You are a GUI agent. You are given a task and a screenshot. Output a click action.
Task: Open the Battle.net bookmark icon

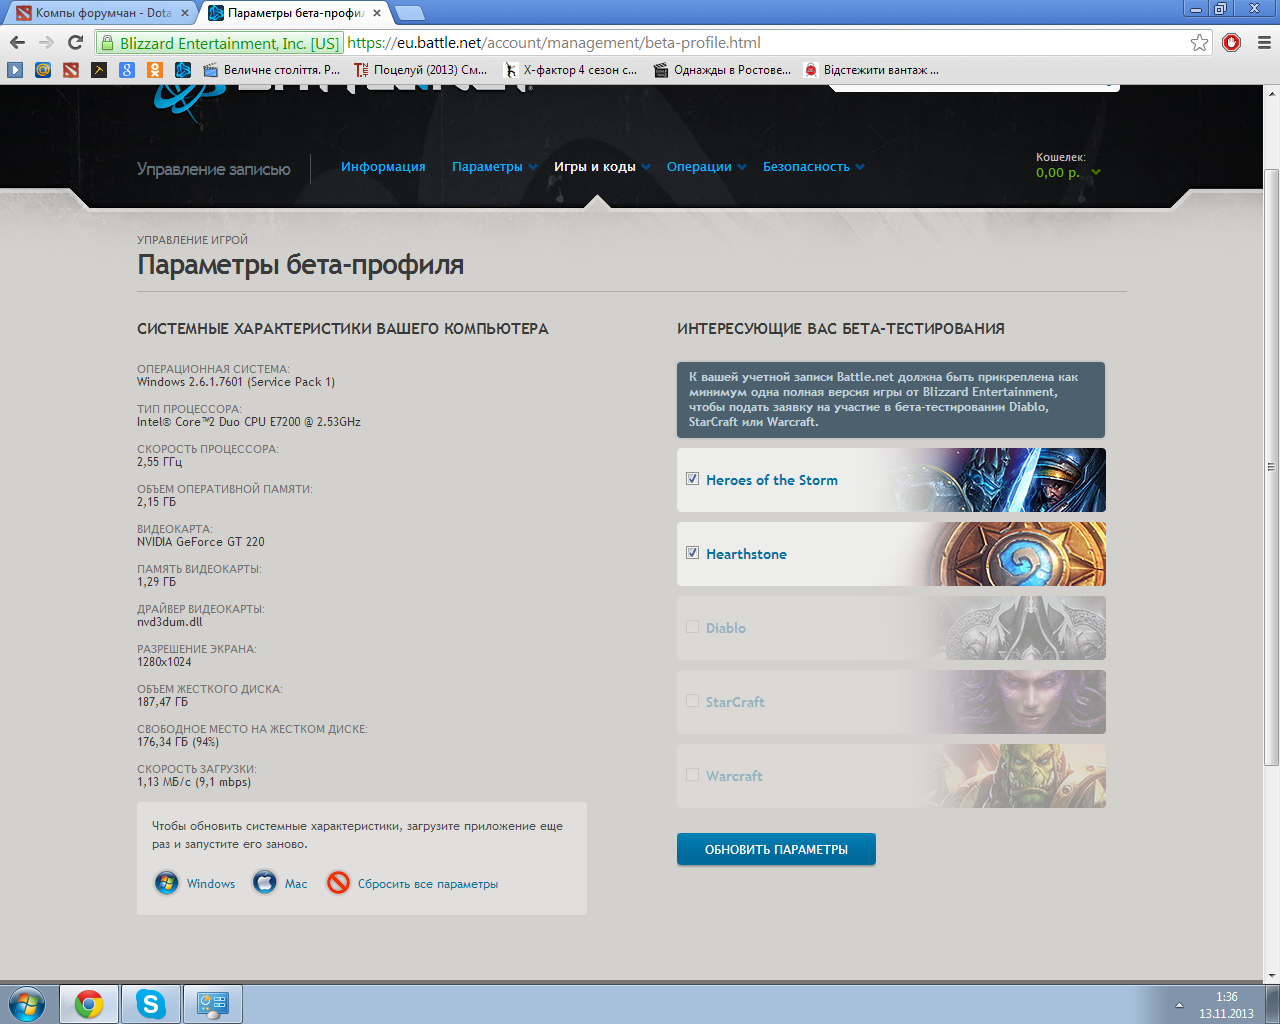182,70
